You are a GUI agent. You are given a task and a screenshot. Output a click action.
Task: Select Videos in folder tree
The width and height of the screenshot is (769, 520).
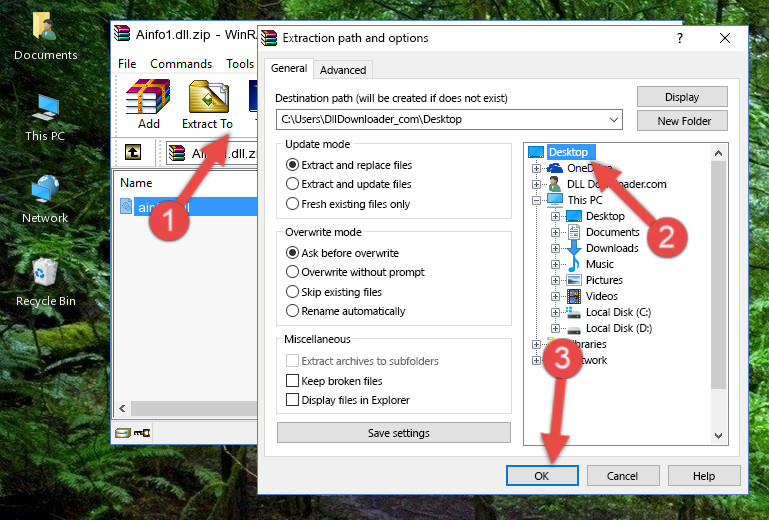coord(602,296)
